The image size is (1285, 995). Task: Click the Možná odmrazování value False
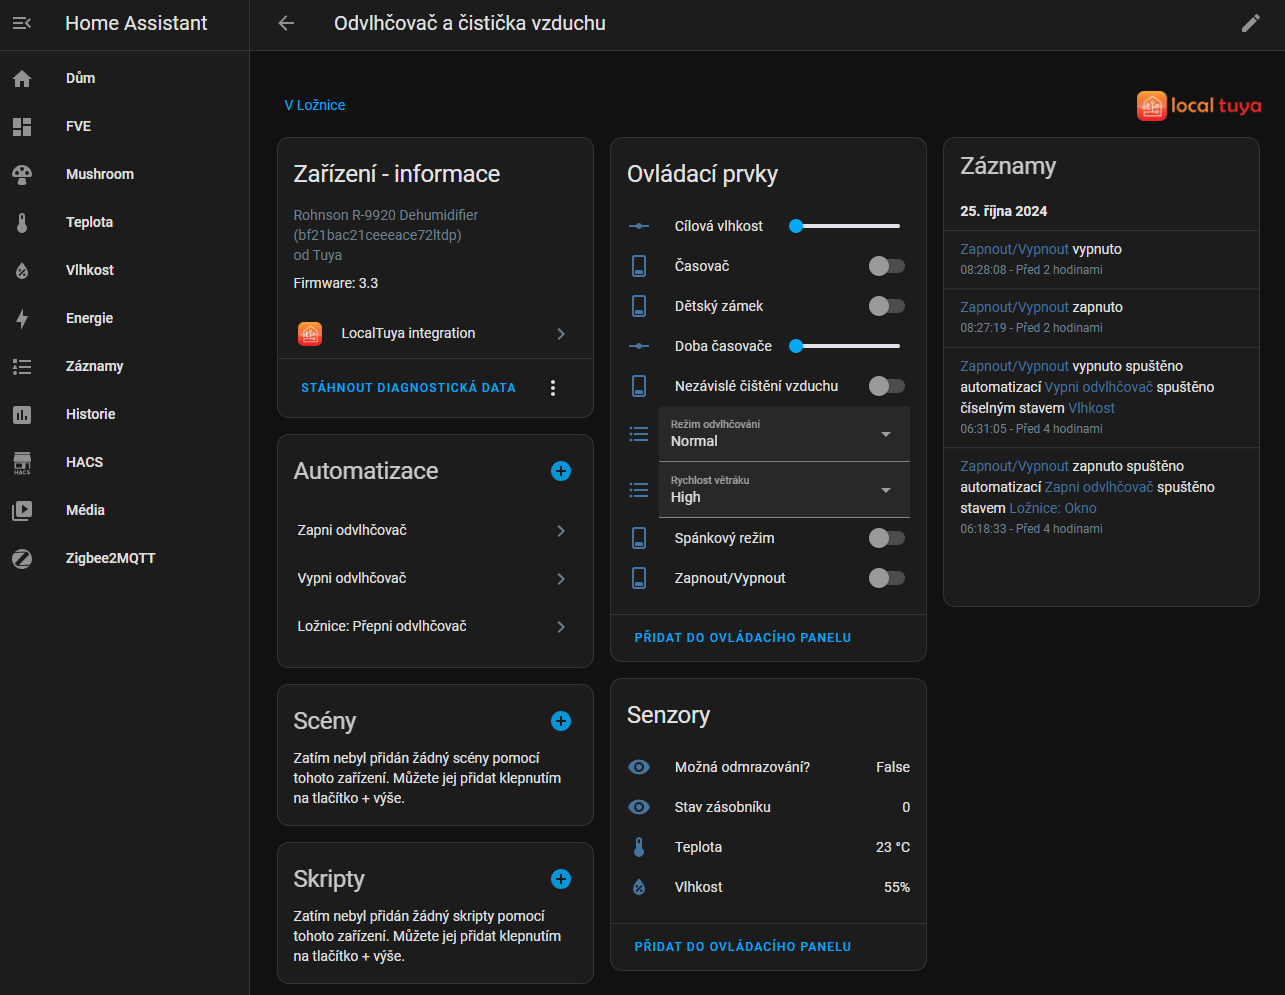click(x=893, y=767)
